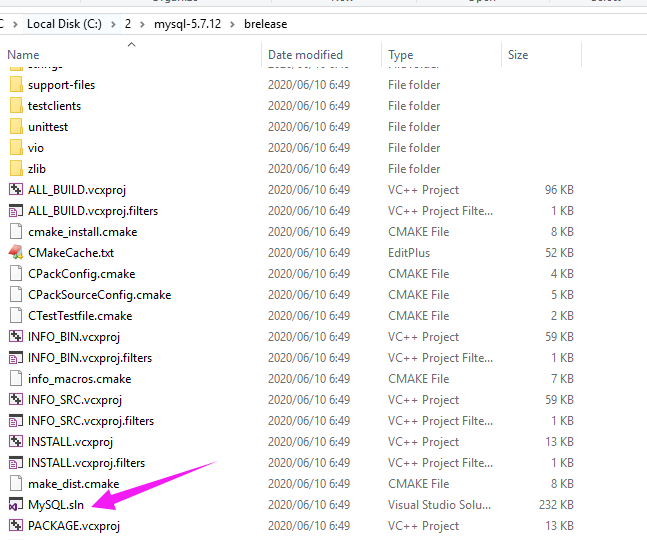647x540 pixels.
Task: Select the ALL_BUILD.vcxproj file name
Action: coord(77,190)
